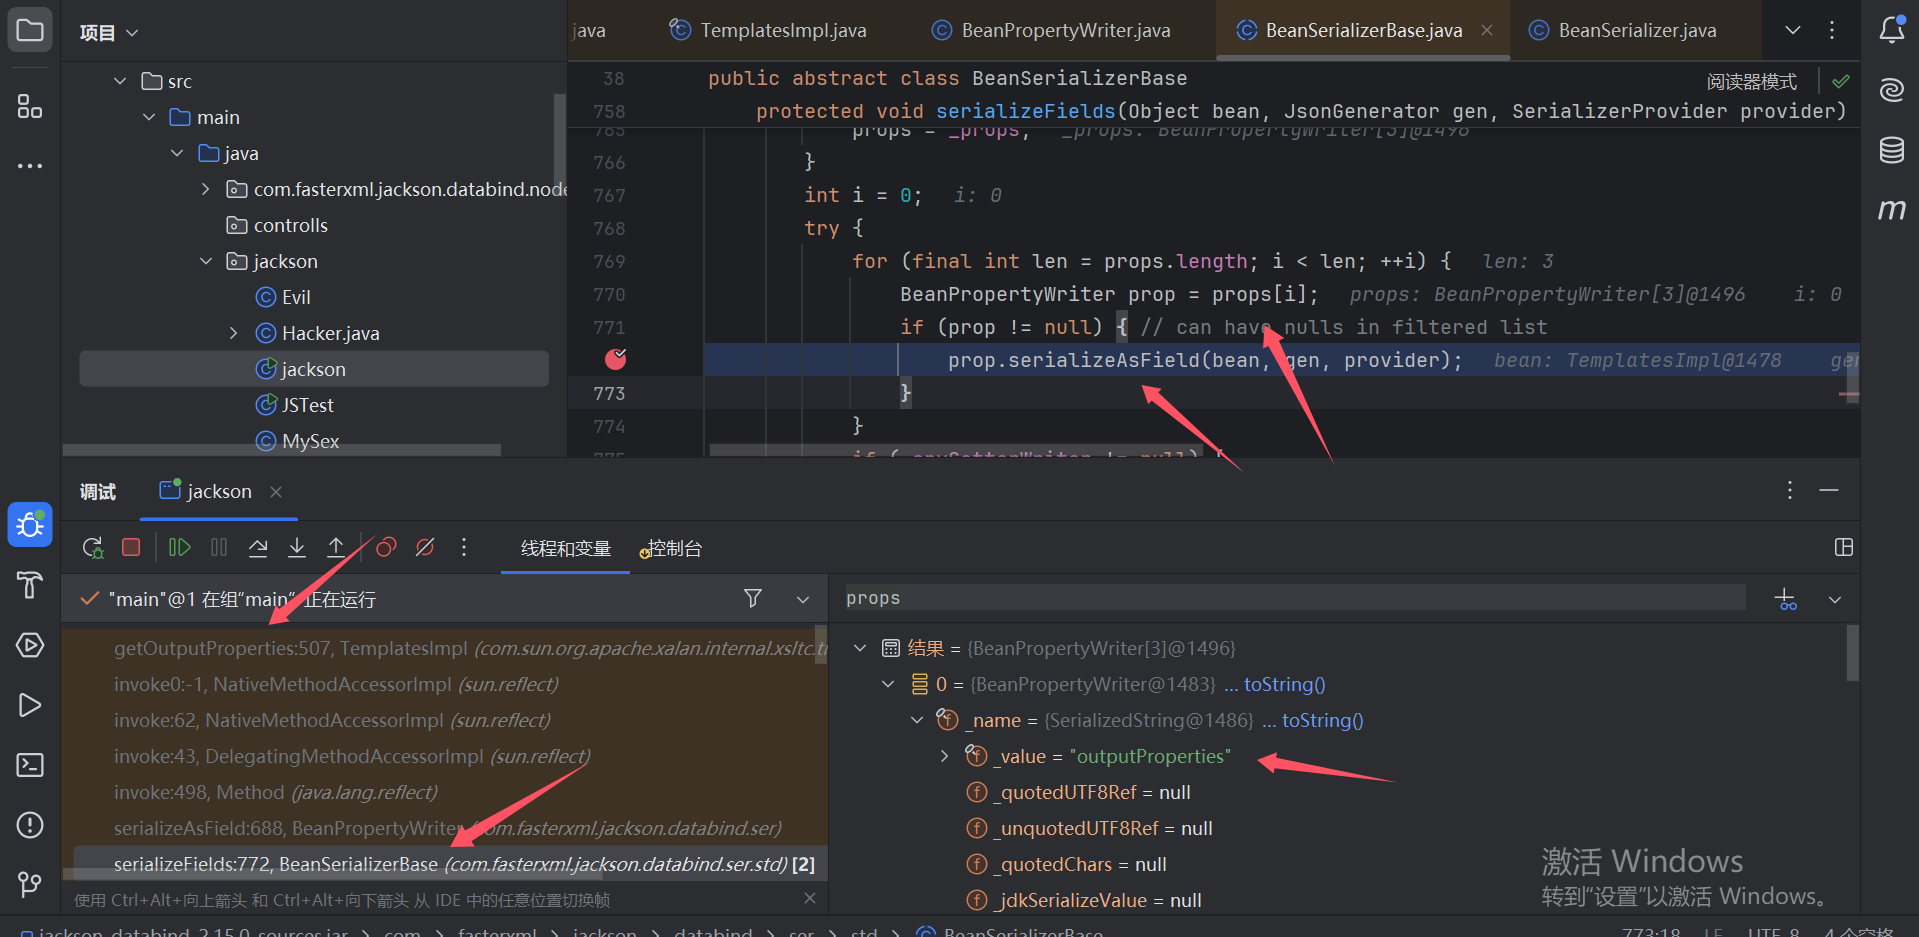This screenshot has height=937, width=1919.
Task: Step into the method call
Action: (297, 547)
